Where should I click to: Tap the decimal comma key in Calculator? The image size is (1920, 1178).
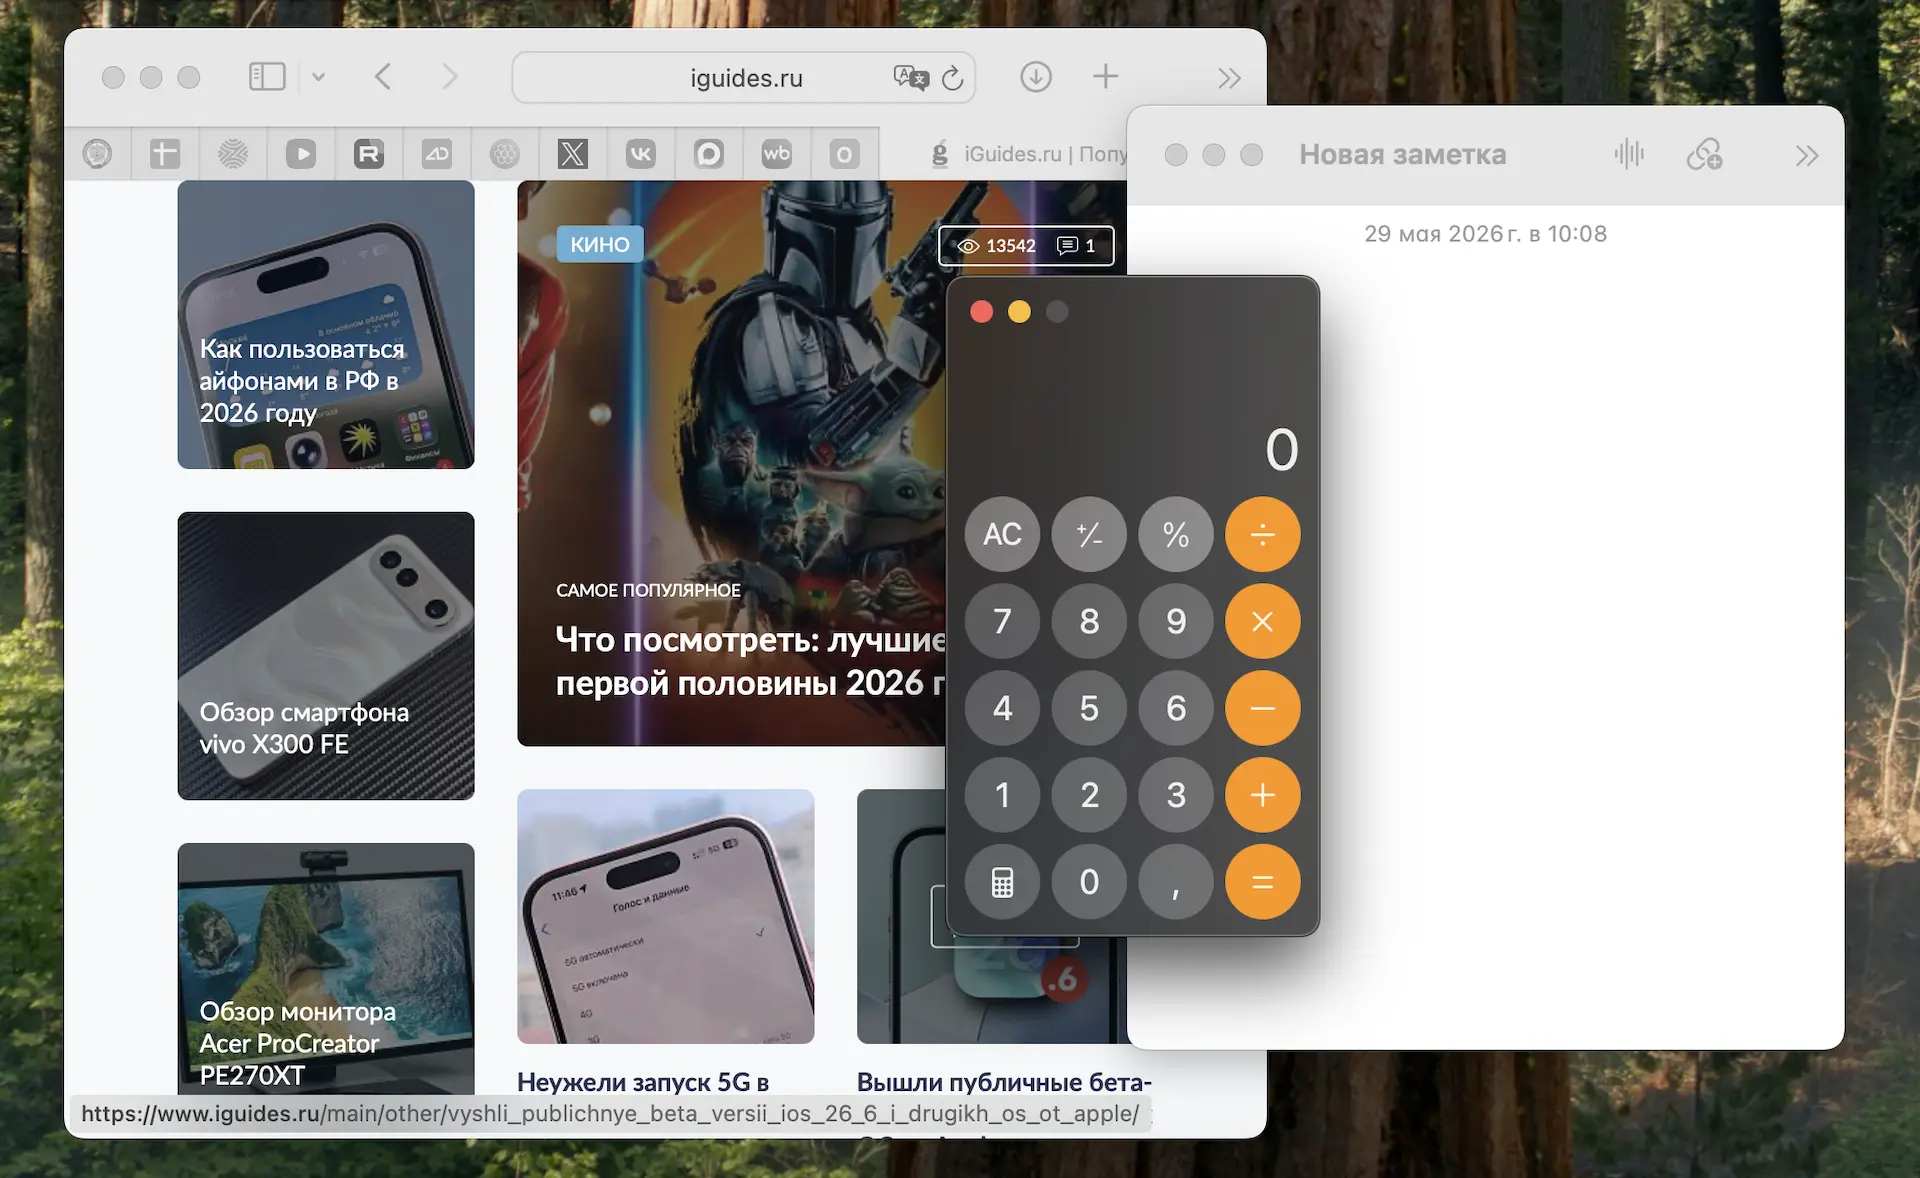(x=1176, y=882)
